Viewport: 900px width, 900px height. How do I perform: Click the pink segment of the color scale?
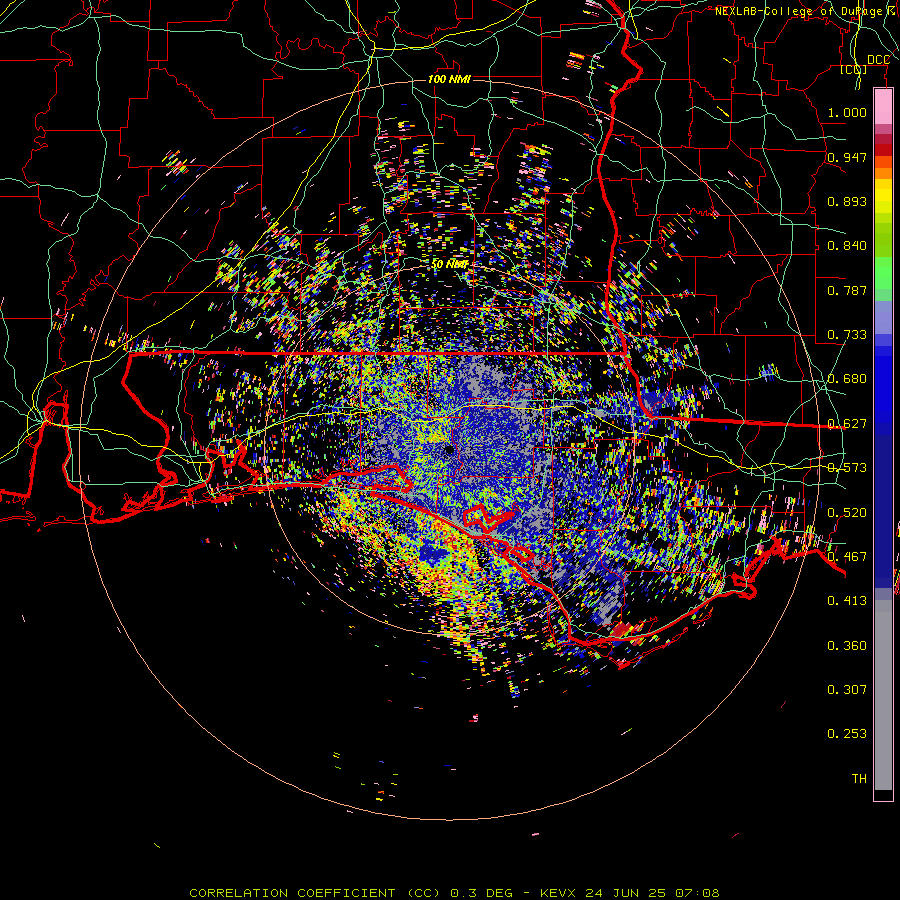[x=883, y=107]
